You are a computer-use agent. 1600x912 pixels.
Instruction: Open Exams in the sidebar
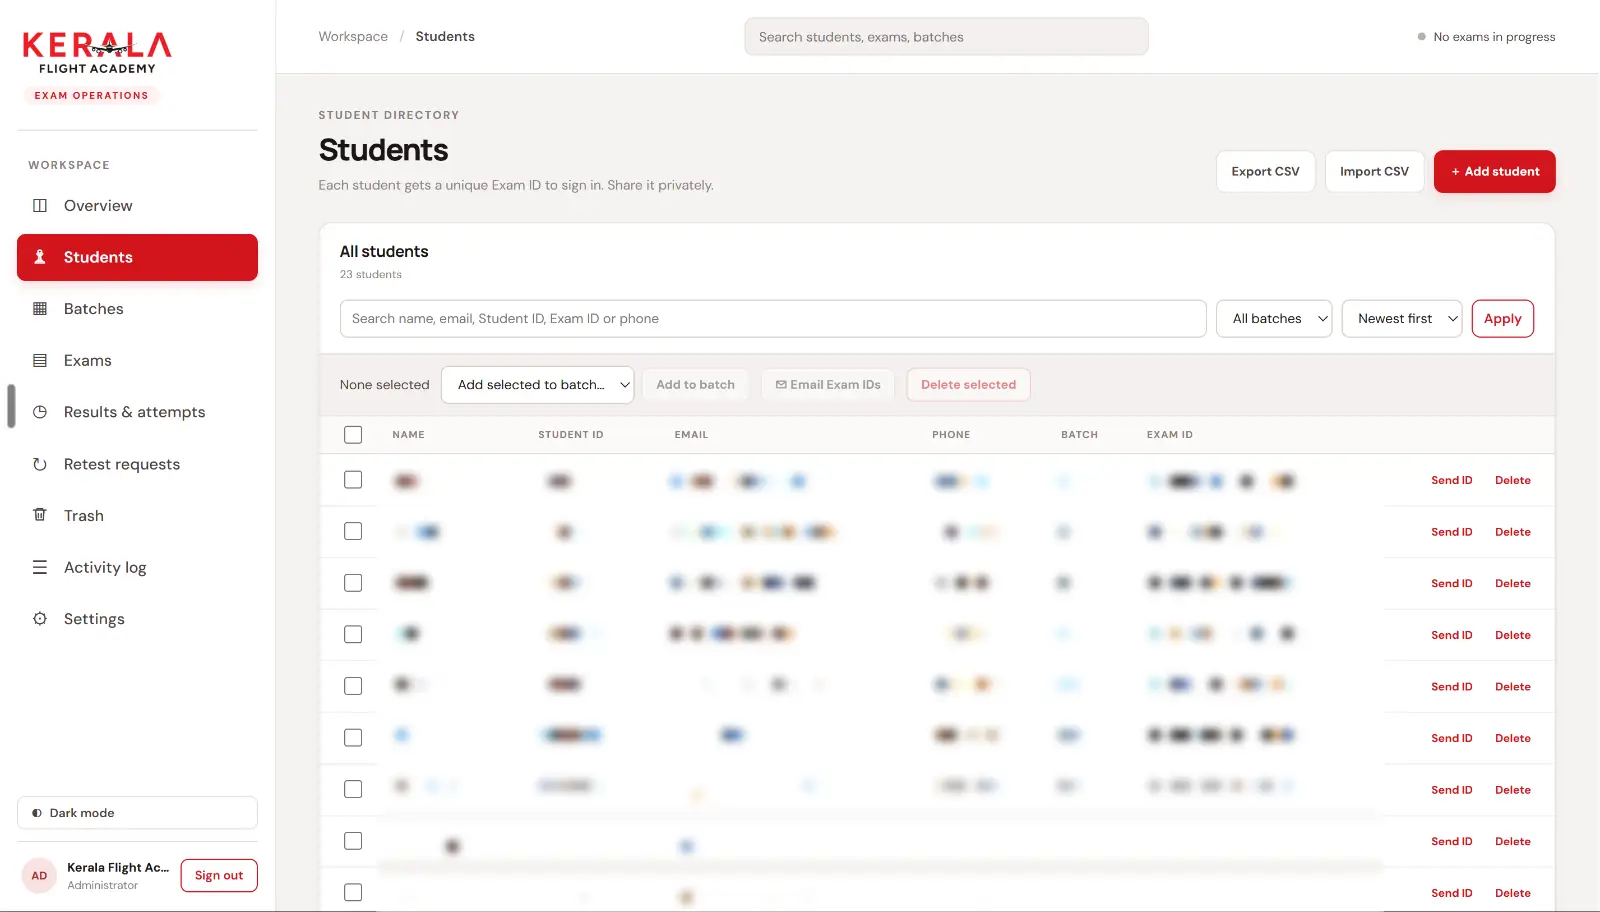point(137,361)
